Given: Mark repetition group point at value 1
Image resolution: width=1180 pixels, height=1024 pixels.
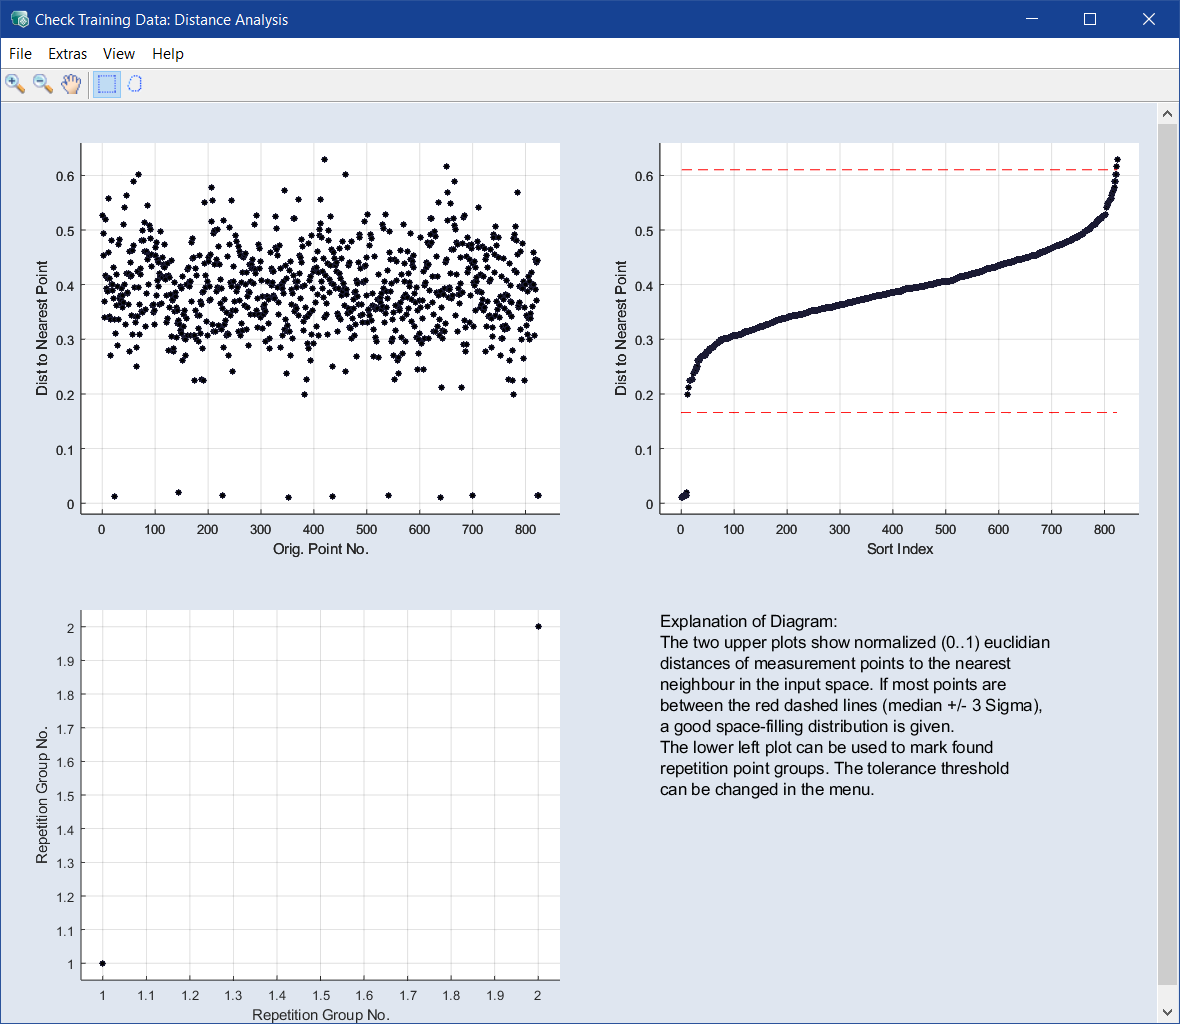Looking at the screenshot, I should [102, 964].
